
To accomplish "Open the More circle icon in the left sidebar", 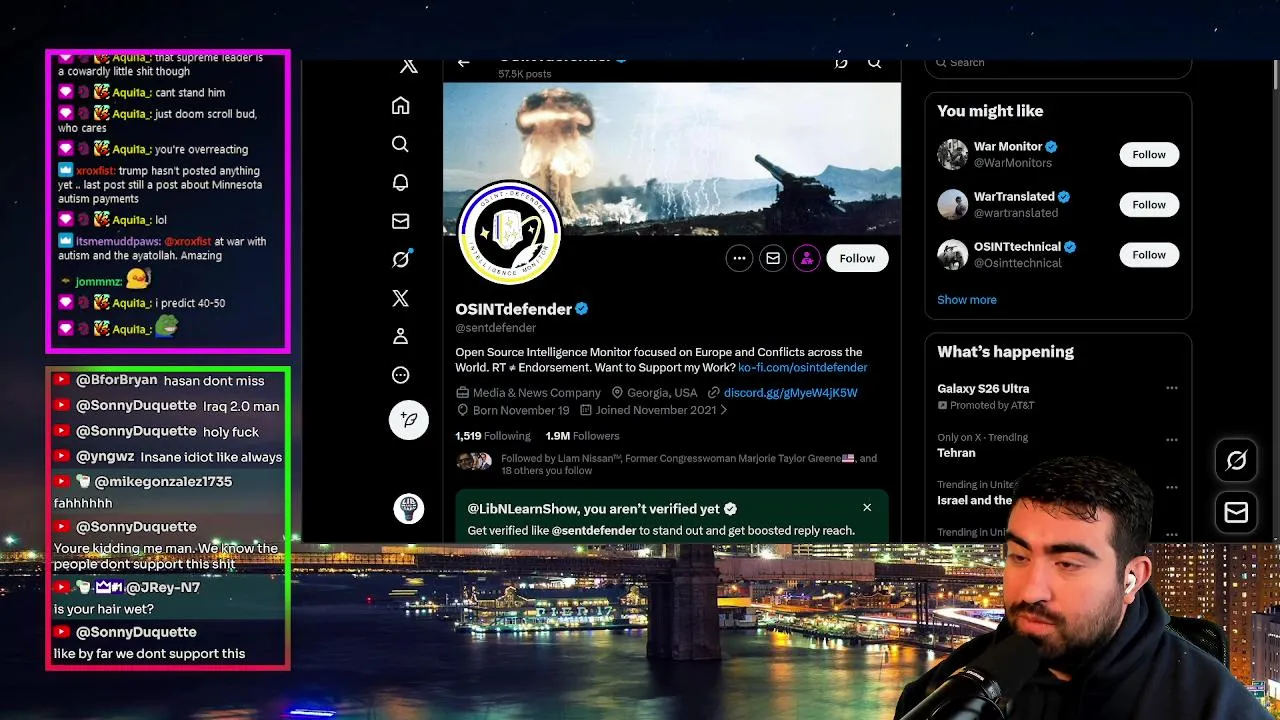I will tap(400, 375).
